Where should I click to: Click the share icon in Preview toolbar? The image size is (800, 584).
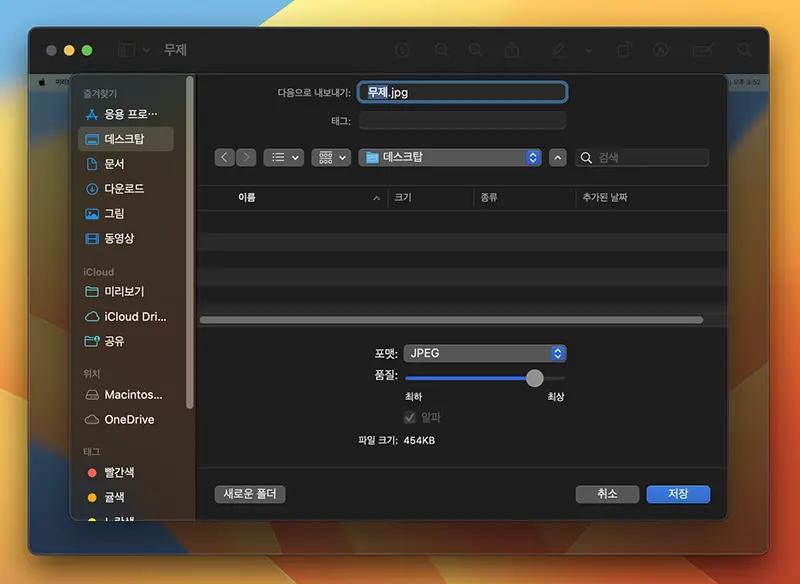coord(512,50)
